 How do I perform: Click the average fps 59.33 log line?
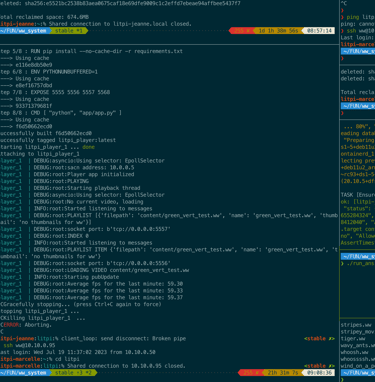tap(92, 291)
